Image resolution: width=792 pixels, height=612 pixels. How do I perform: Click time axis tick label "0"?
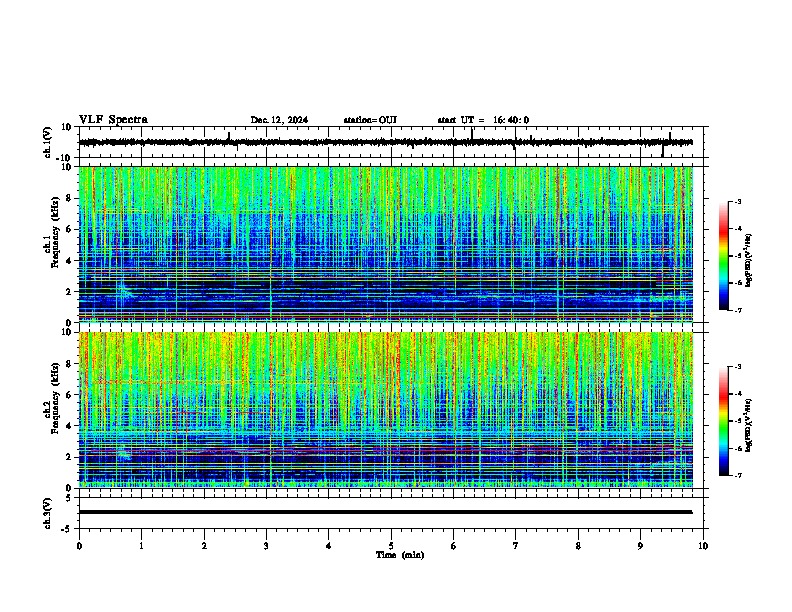click(x=79, y=546)
